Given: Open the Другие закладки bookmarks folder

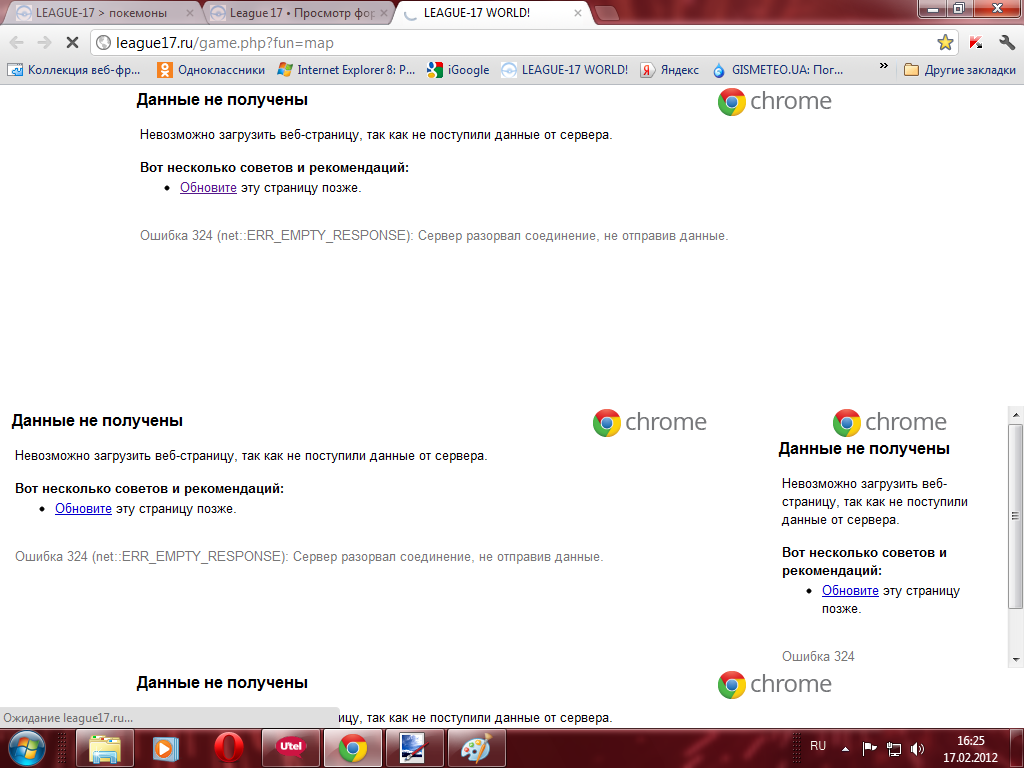Looking at the screenshot, I should pos(960,70).
